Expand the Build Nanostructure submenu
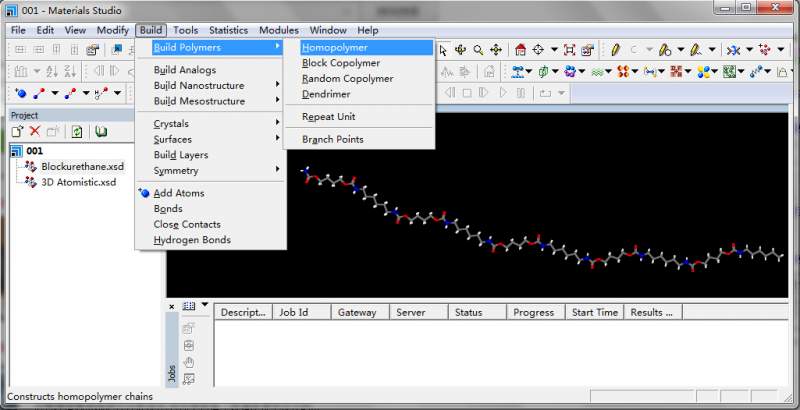The width and height of the screenshot is (800, 410). (211, 85)
